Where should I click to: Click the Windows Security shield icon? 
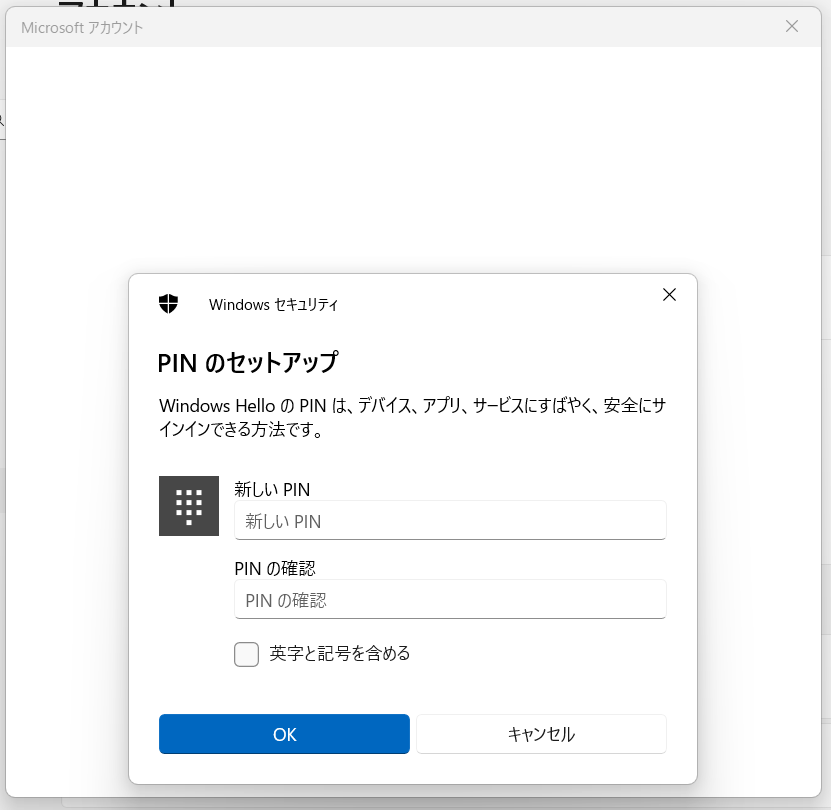tap(168, 304)
